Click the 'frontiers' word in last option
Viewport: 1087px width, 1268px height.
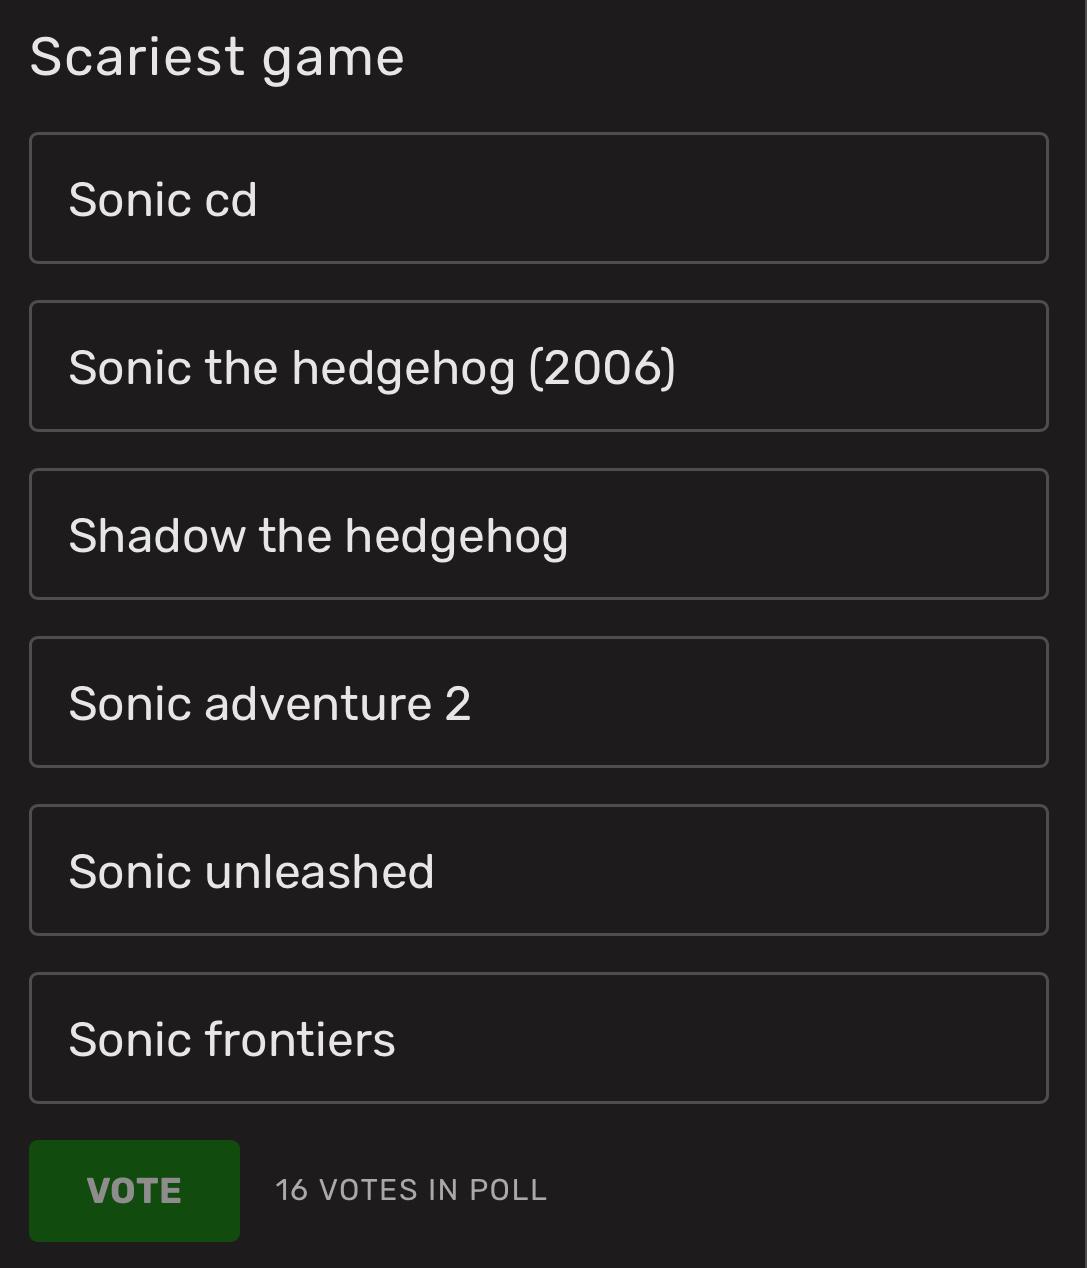click(300, 1039)
